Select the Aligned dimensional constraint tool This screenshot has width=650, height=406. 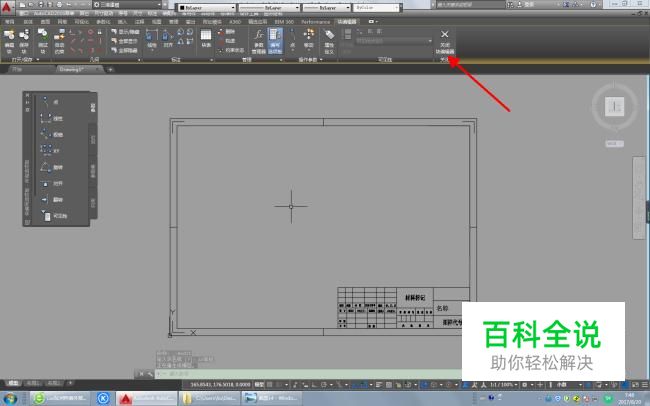coord(167,39)
